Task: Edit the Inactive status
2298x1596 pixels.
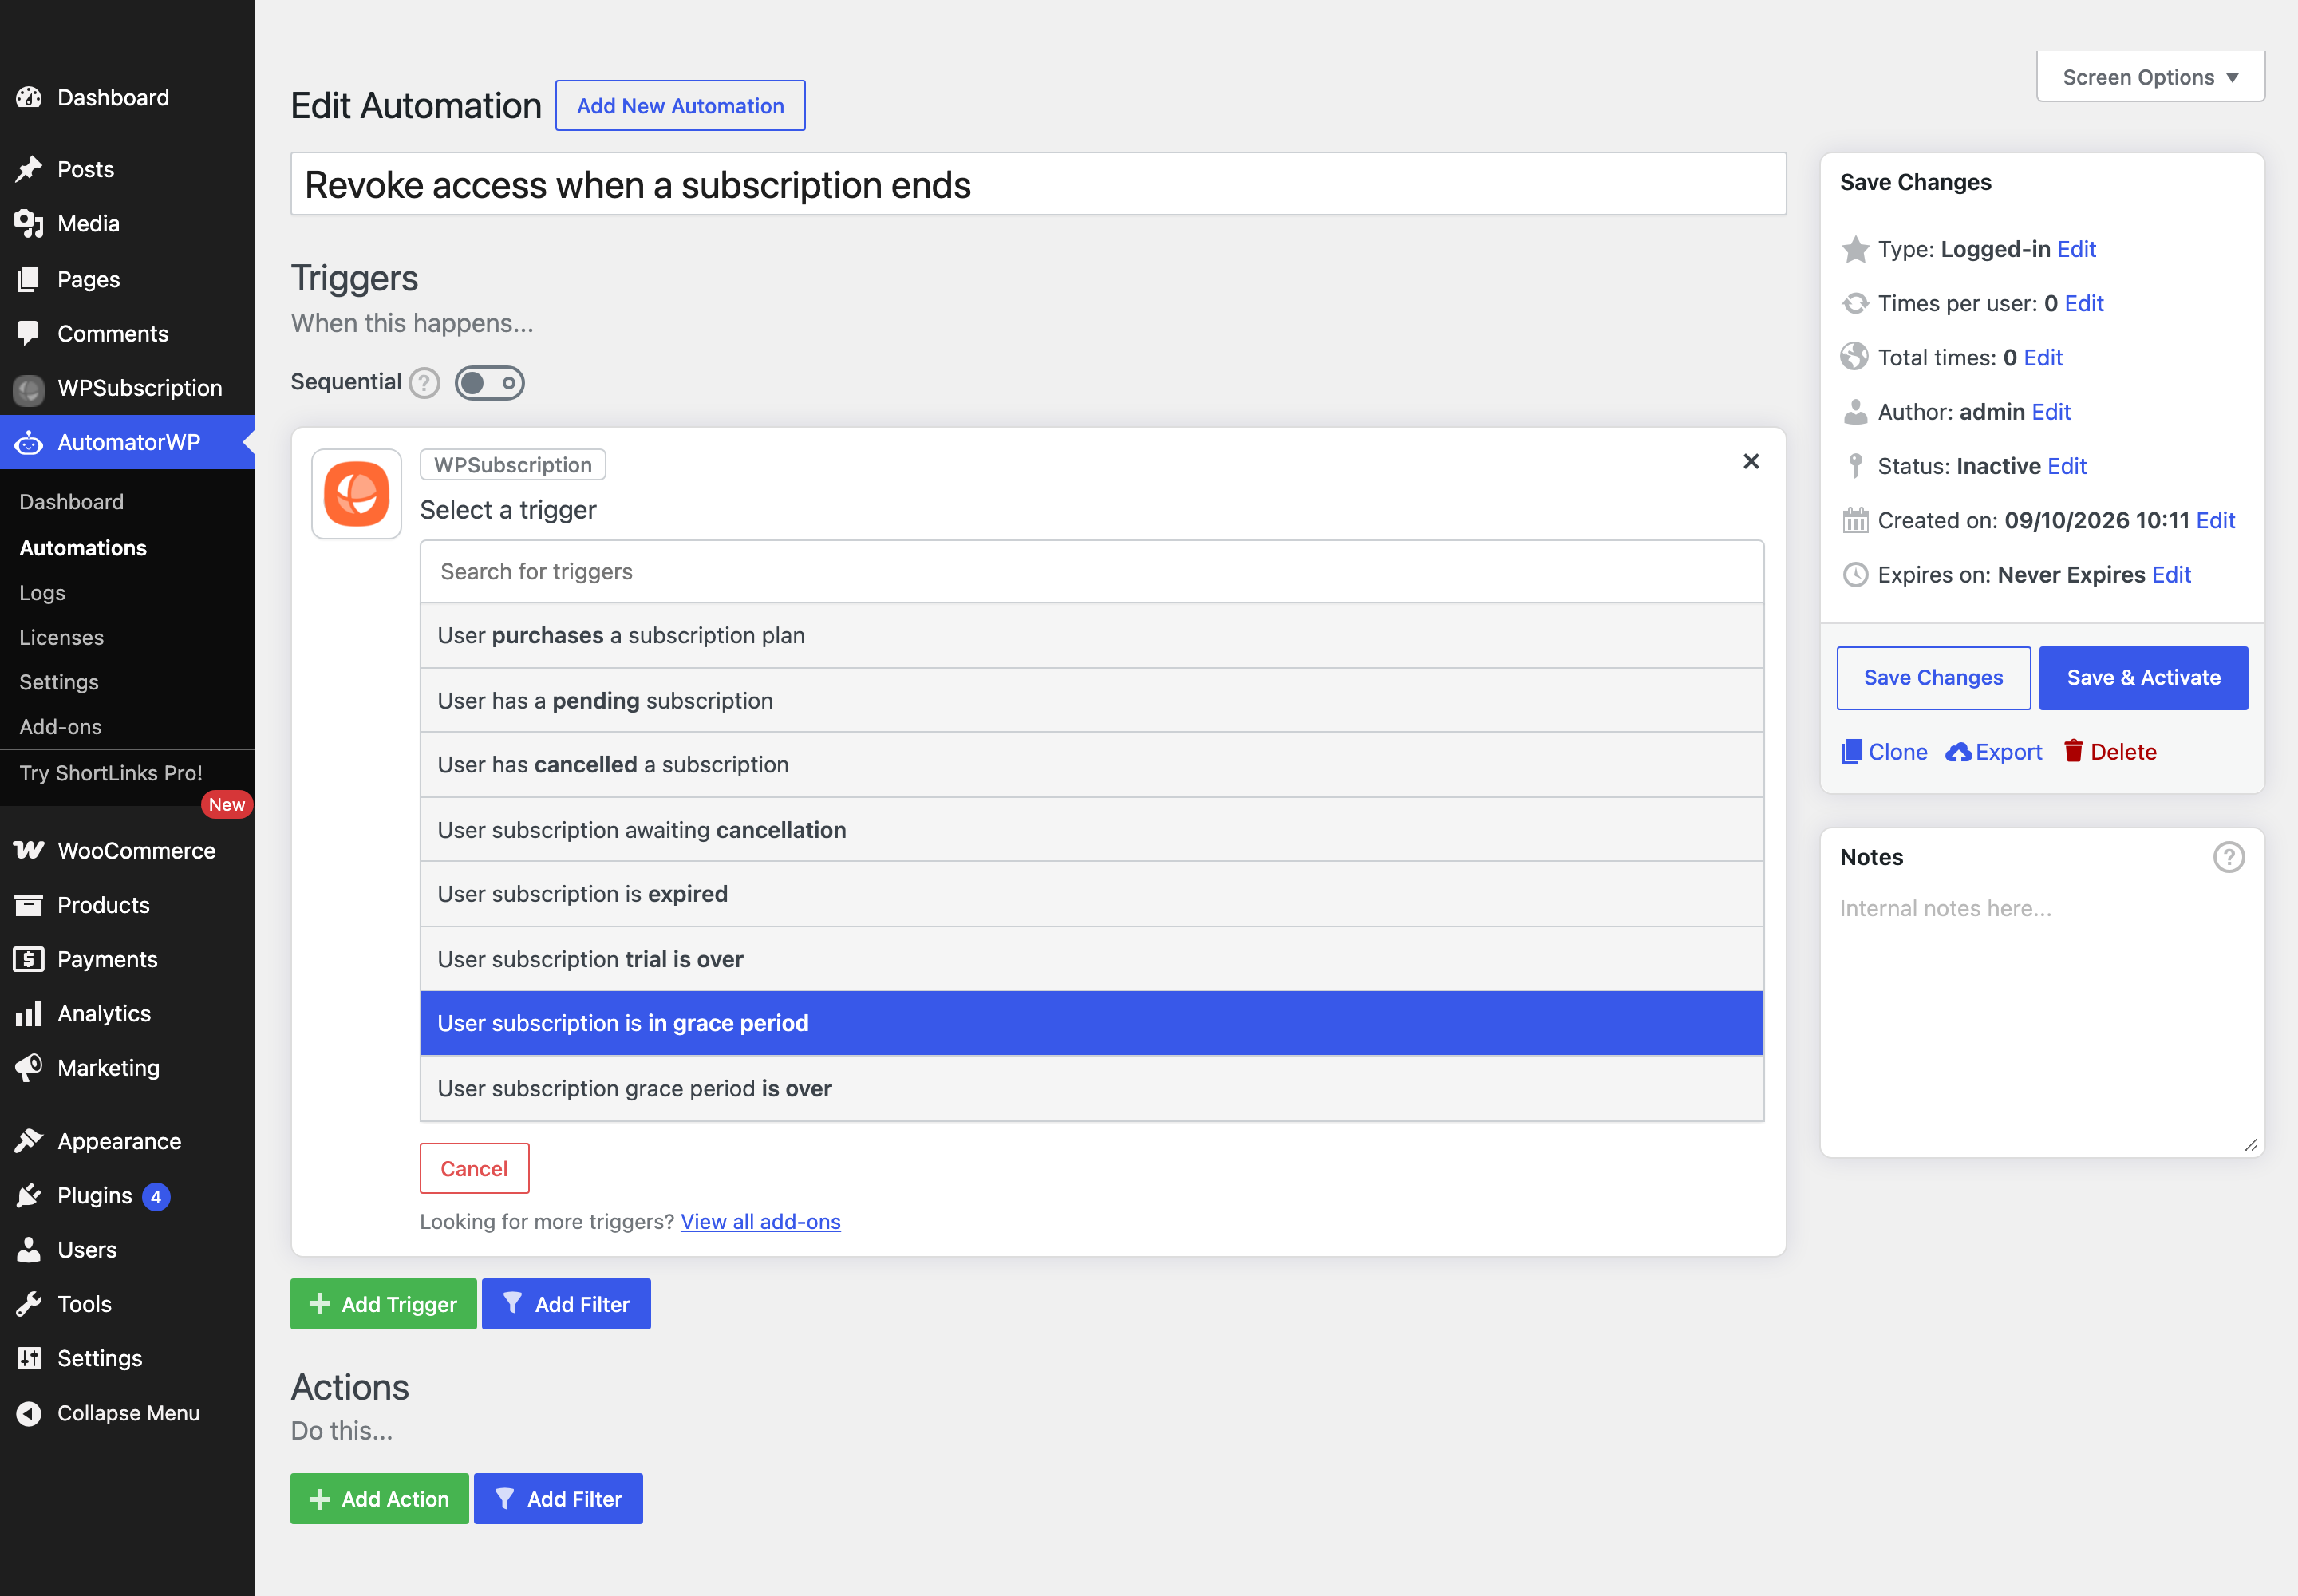Action: coord(2067,466)
